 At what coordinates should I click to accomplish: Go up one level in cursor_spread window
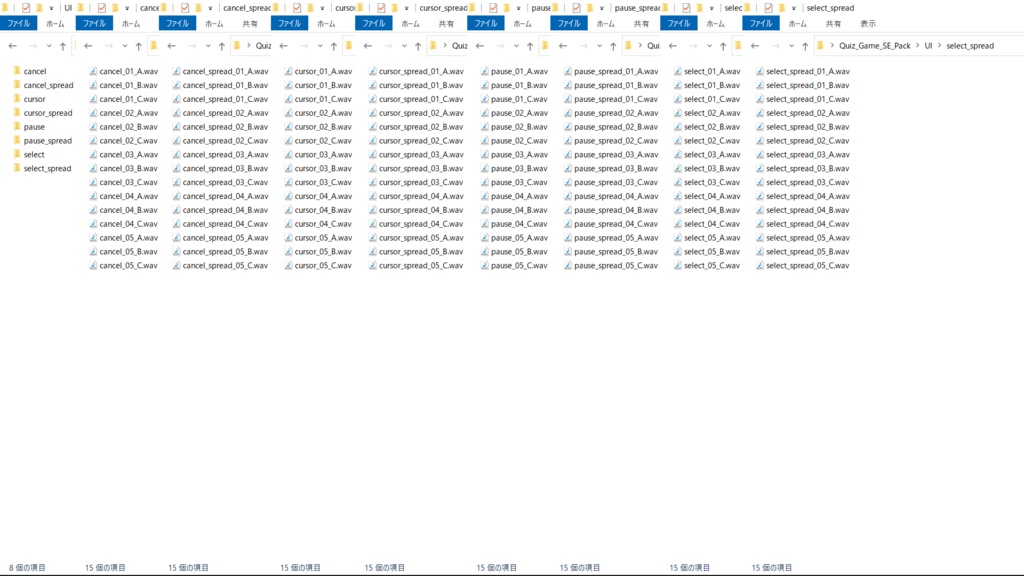click(418, 46)
